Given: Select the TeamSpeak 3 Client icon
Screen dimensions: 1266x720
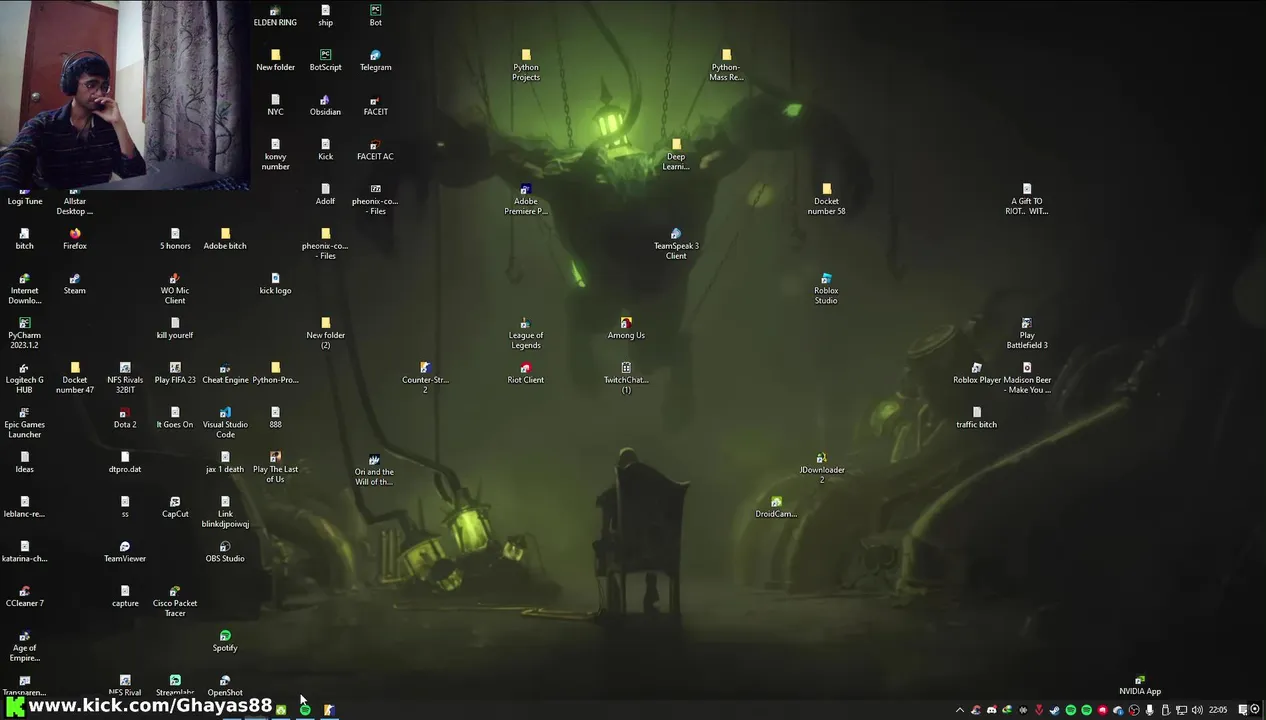Looking at the screenshot, I should point(676,244).
